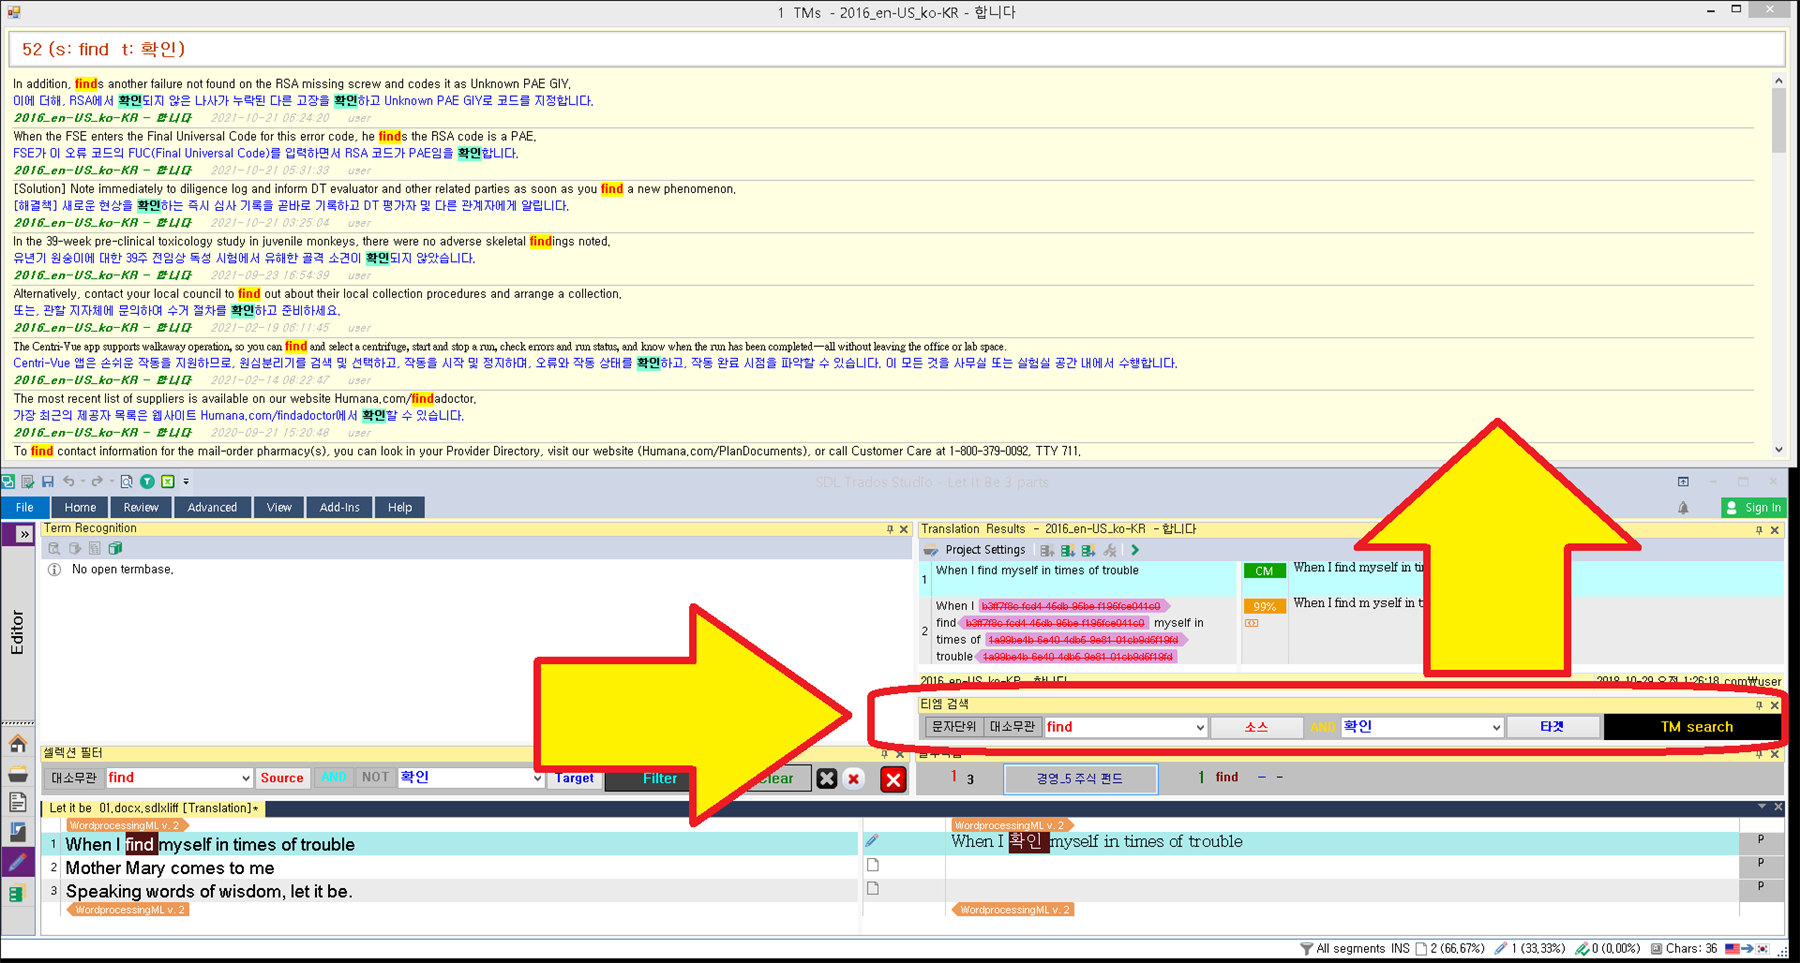Open the Reports view icon in sidebar
The width and height of the screenshot is (1800, 963).
click(x=18, y=831)
